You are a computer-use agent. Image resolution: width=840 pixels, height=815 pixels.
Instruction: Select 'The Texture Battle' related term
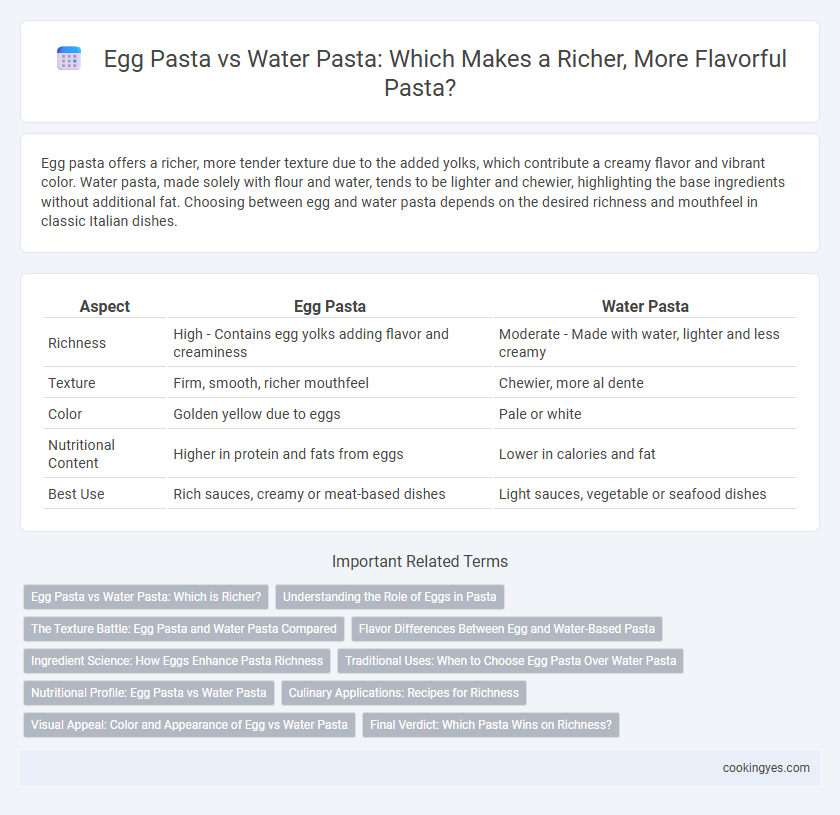click(x=184, y=629)
